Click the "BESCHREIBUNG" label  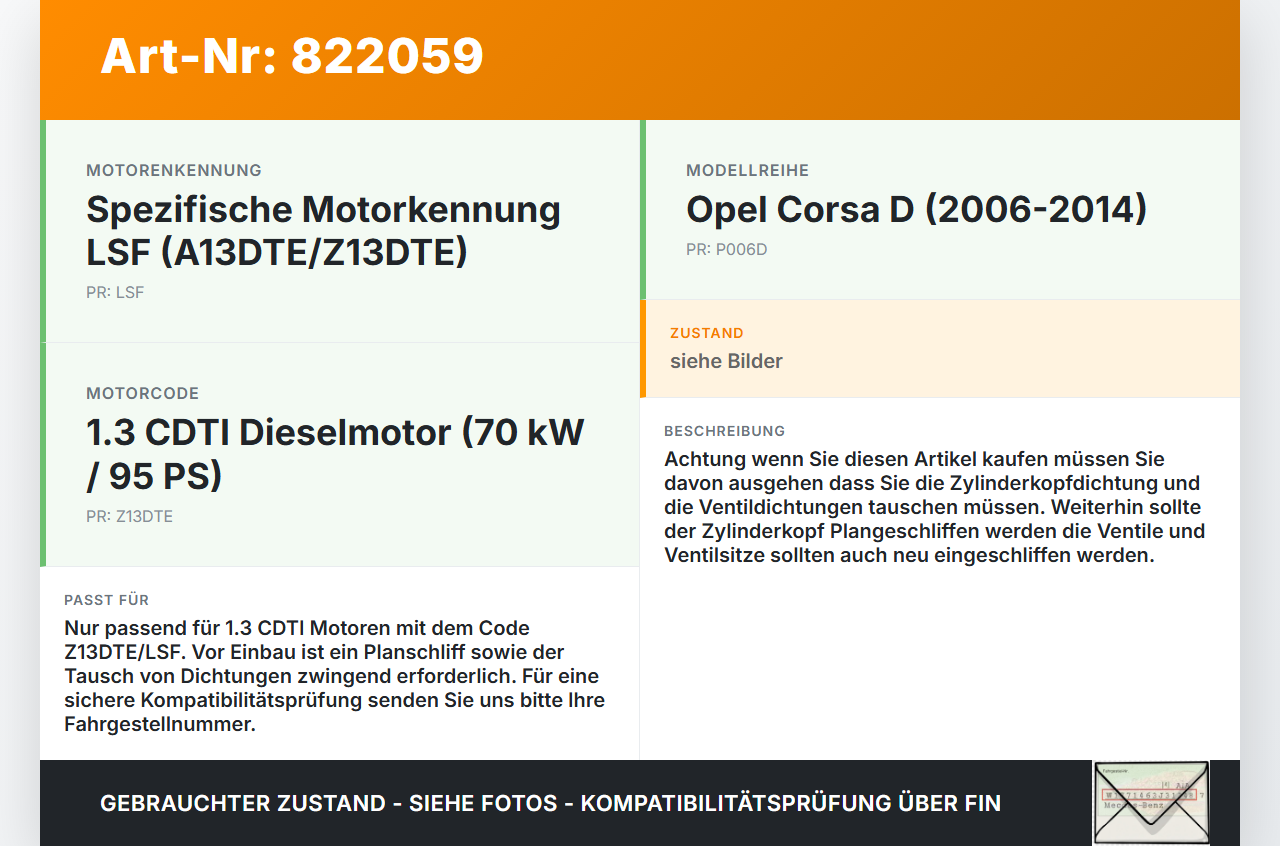[725, 431]
